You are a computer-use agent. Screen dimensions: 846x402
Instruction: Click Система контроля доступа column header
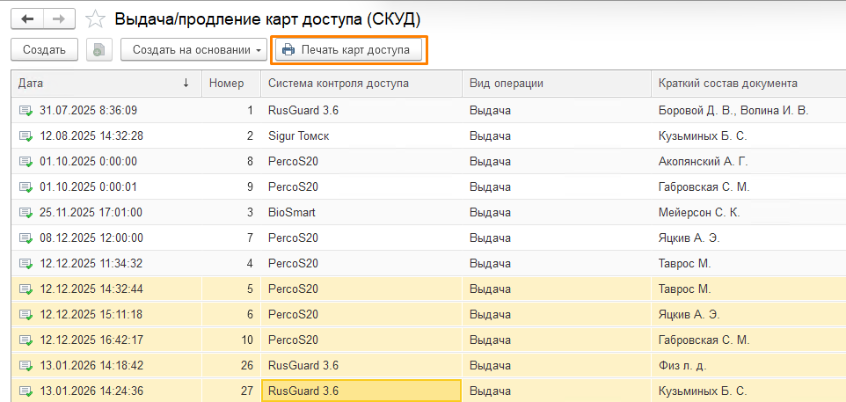[x=360, y=83]
